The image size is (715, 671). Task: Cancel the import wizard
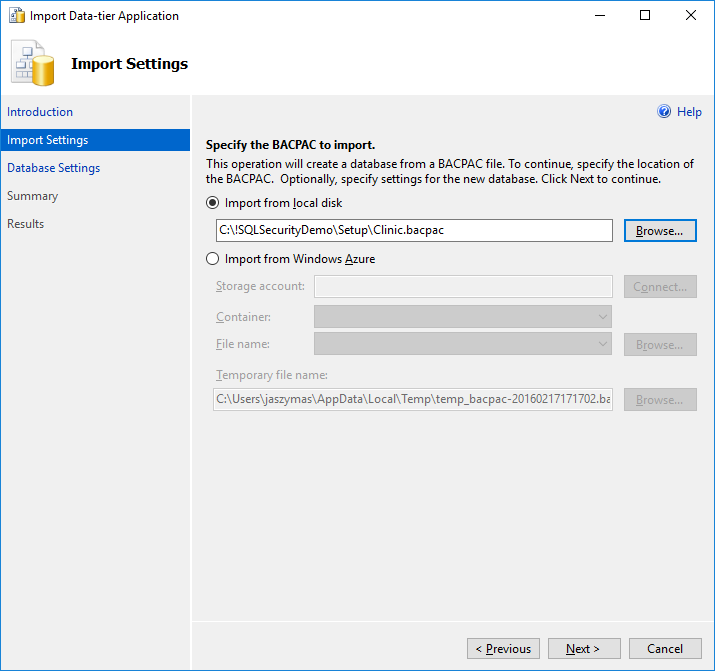point(665,649)
